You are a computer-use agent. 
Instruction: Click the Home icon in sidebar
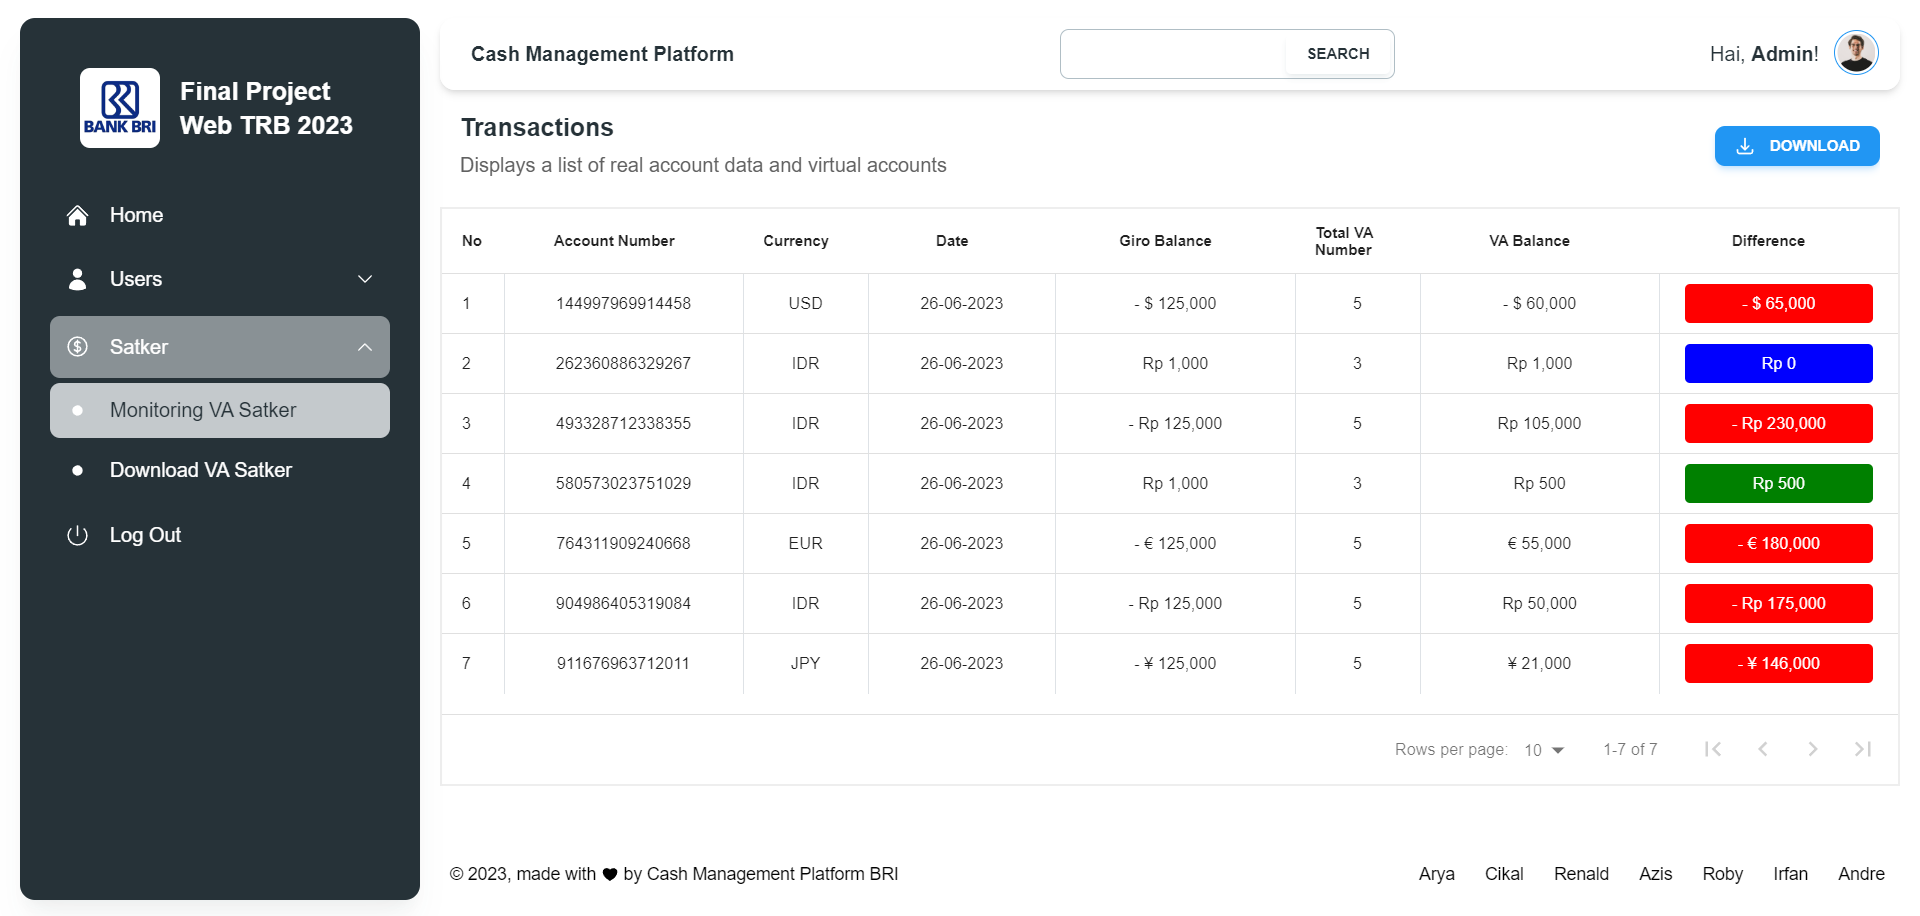pyautogui.click(x=77, y=215)
